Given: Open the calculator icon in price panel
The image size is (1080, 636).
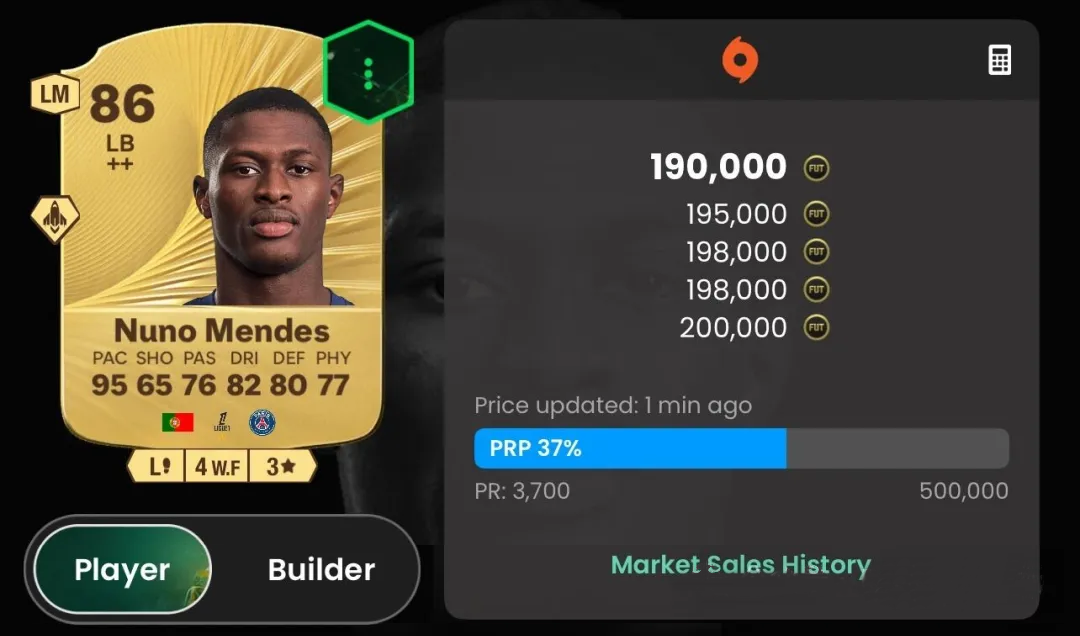Looking at the screenshot, I should pyautogui.click(x=999, y=60).
